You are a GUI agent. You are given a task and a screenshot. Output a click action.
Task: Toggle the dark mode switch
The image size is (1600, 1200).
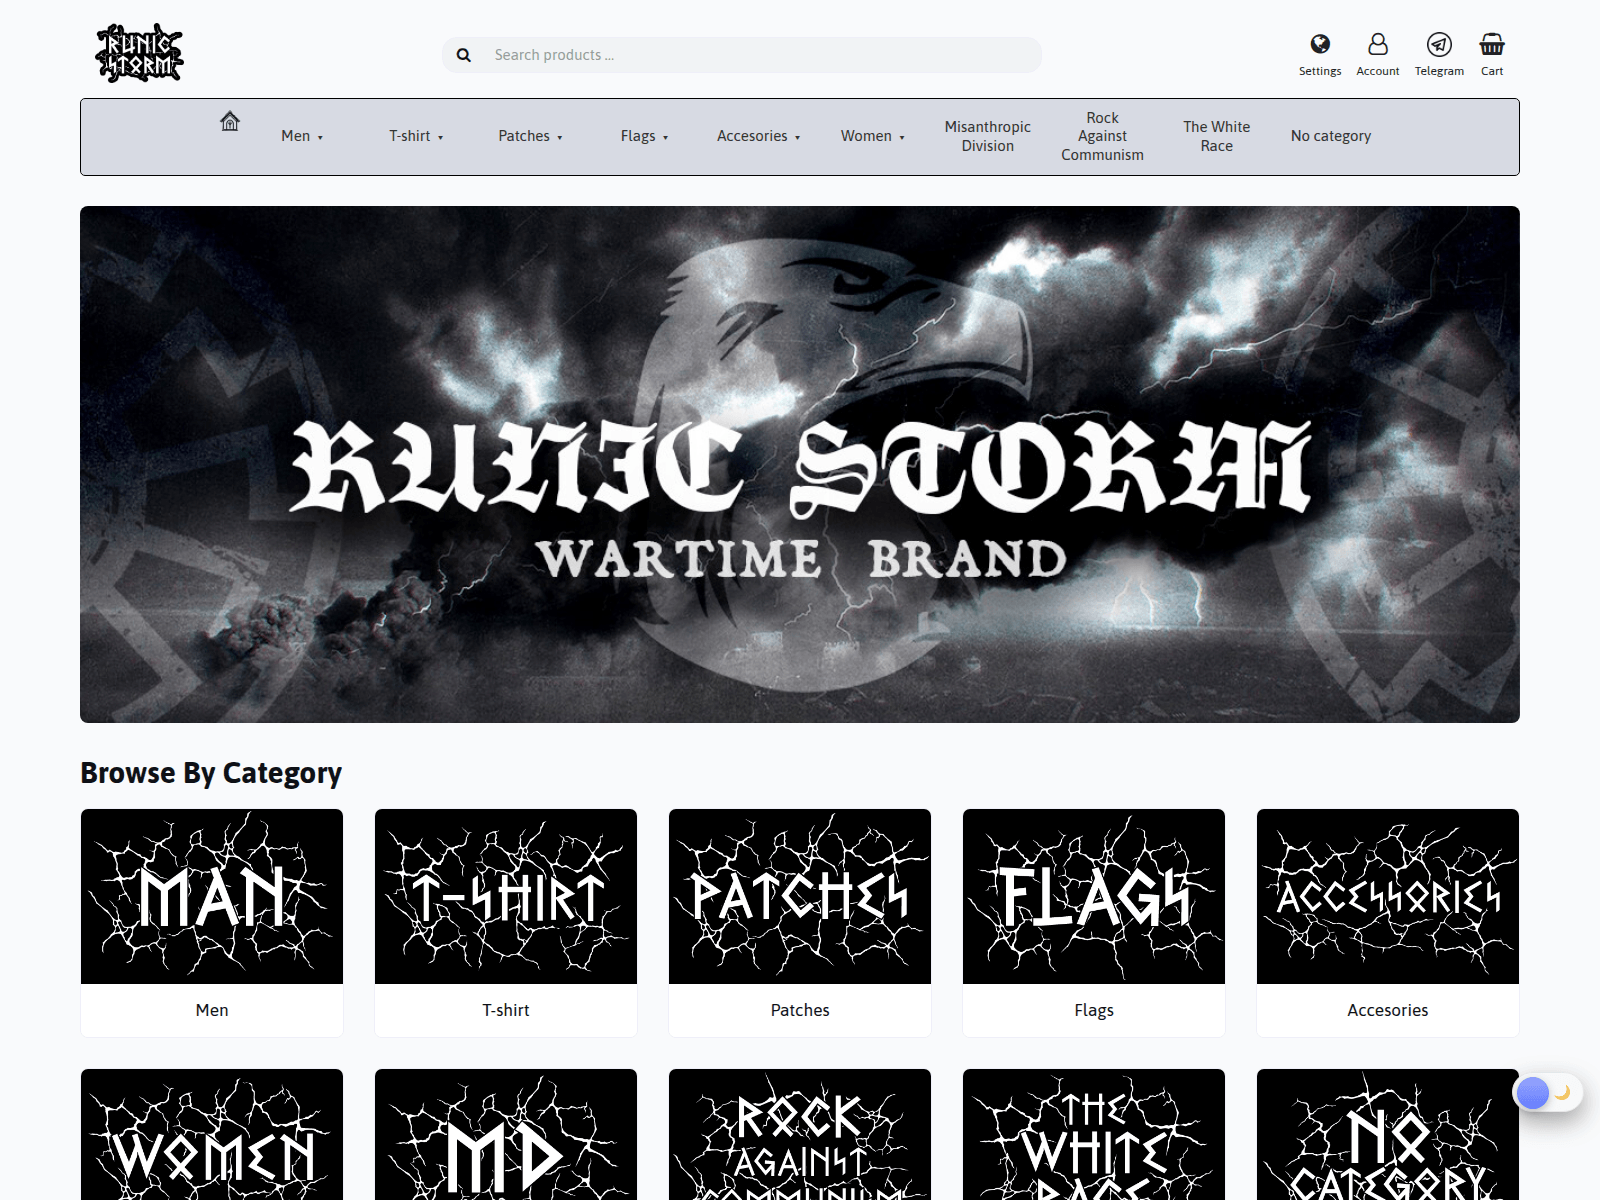pos(1547,1093)
